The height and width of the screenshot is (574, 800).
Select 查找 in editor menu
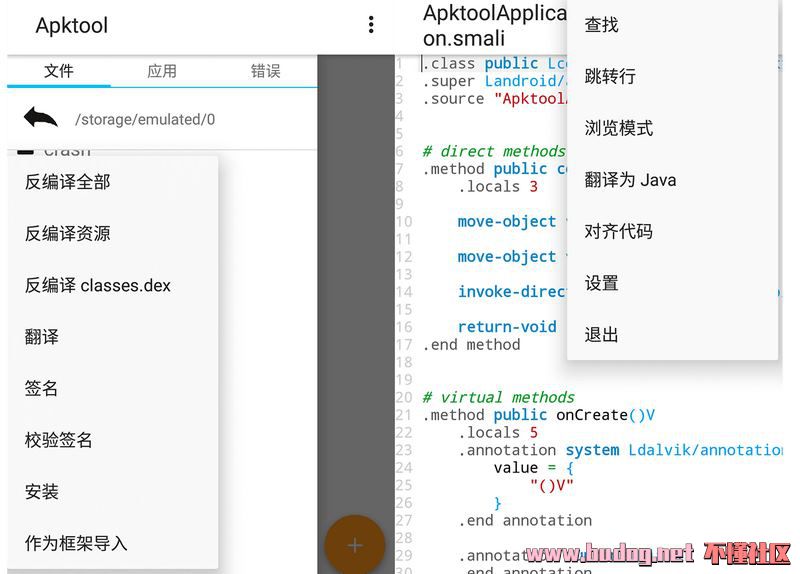pyautogui.click(x=602, y=25)
